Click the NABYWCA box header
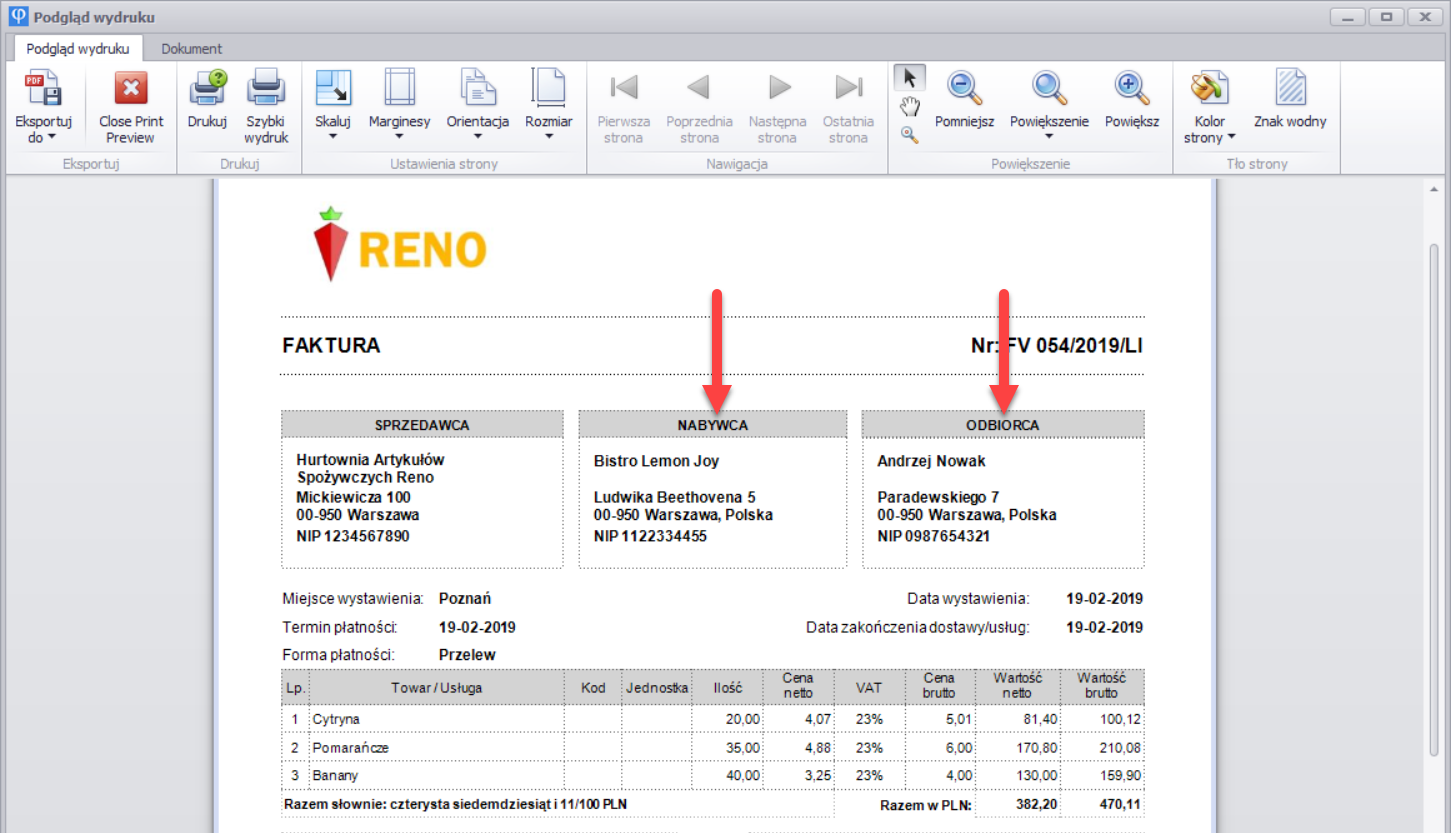 [712, 425]
